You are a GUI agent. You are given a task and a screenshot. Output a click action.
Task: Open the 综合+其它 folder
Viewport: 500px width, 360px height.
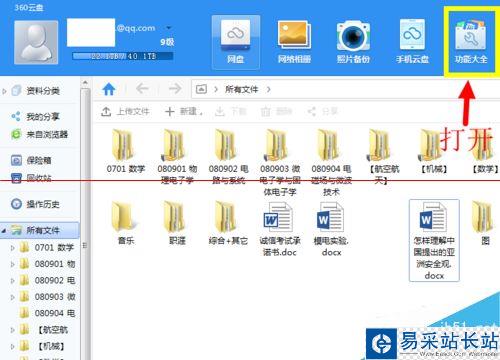[x=228, y=223]
